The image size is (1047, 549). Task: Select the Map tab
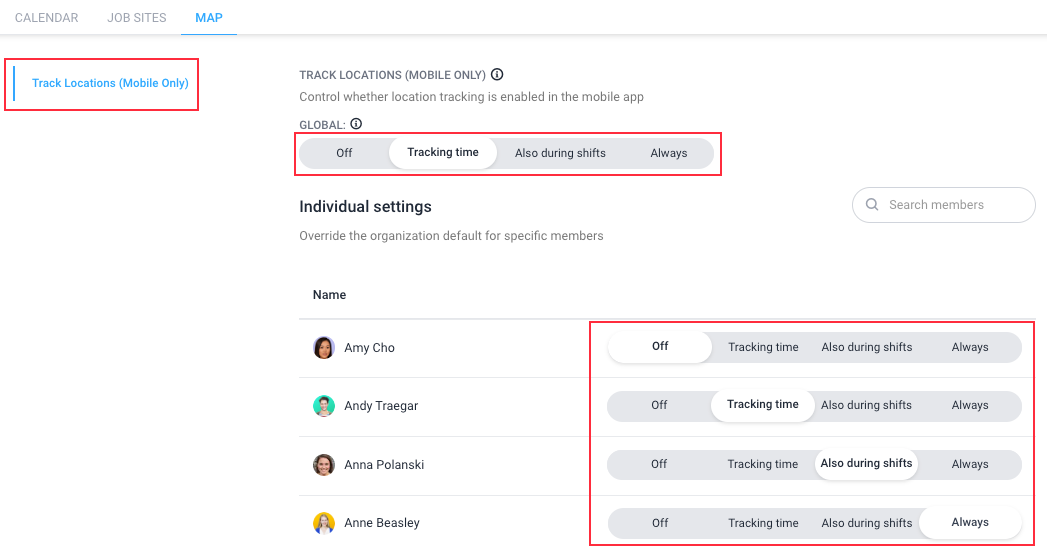(x=209, y=18)
